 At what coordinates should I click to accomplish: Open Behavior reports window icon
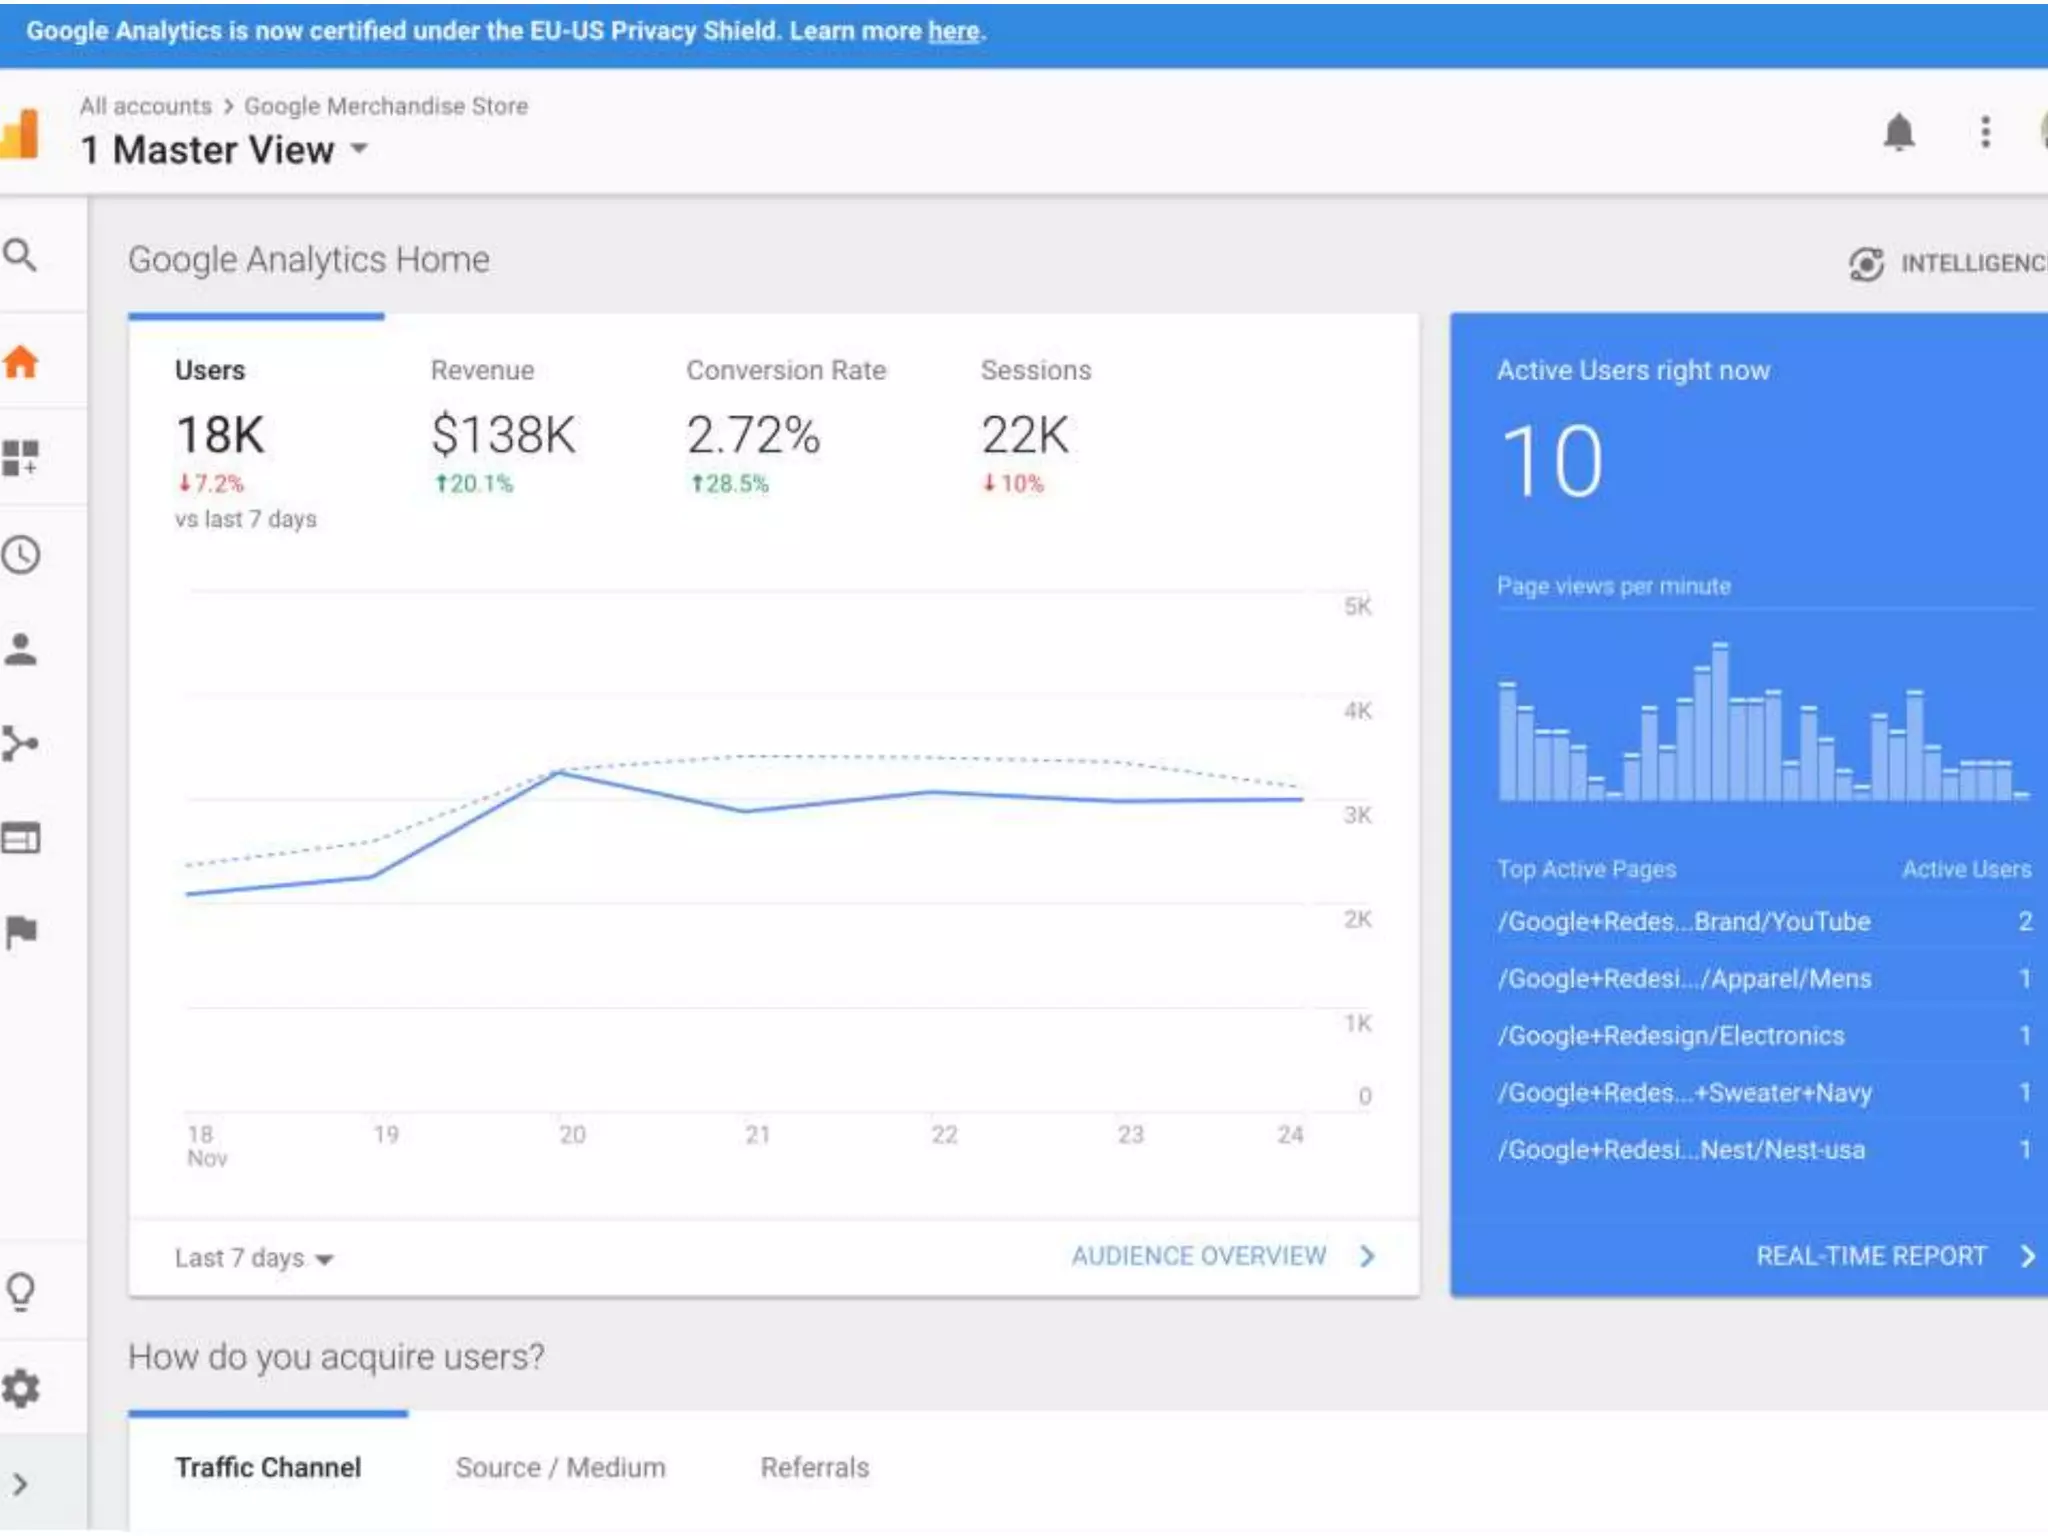pos(20,838)
